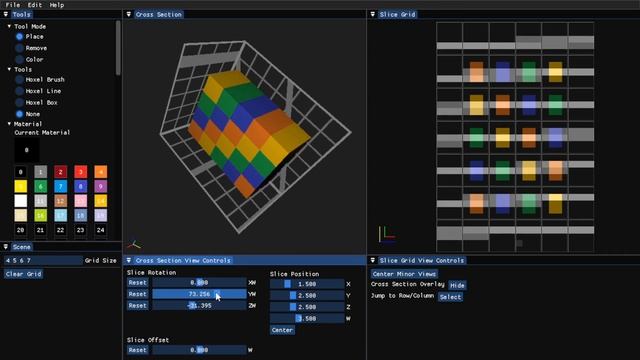This screenshot has height=360, width=640.
Task: Collapse Slice Grid View Controls panel triangle
Action: pos(372,260)
